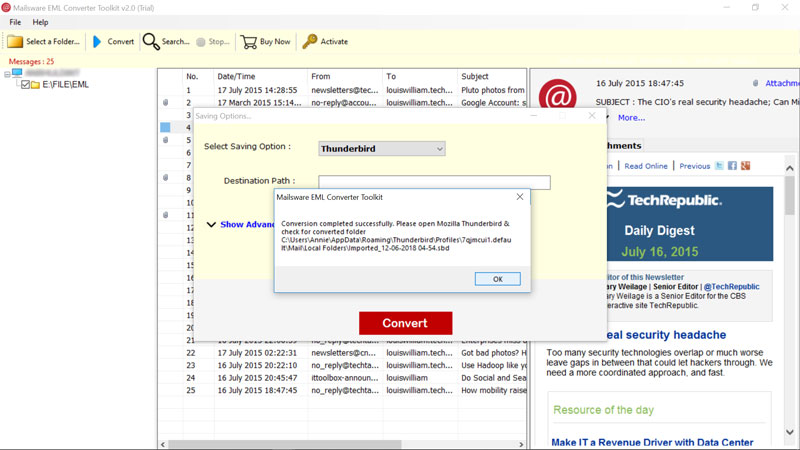
Task: Click message list scroll right arrow
Action: click(521, 444)
